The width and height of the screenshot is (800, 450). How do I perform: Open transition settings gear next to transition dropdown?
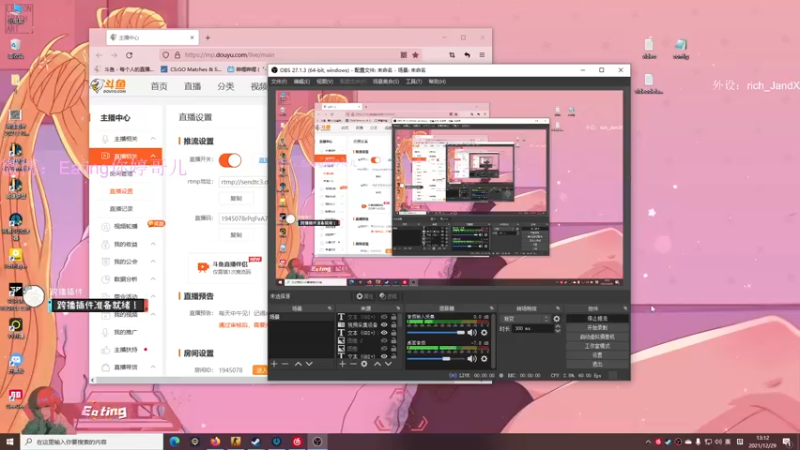[557, 319]
